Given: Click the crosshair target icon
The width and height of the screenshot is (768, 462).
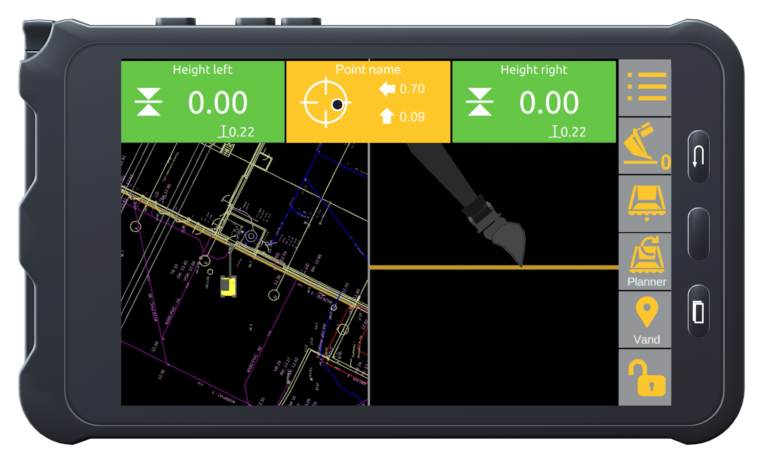Looking at the screenshot, I should (327, 102).
